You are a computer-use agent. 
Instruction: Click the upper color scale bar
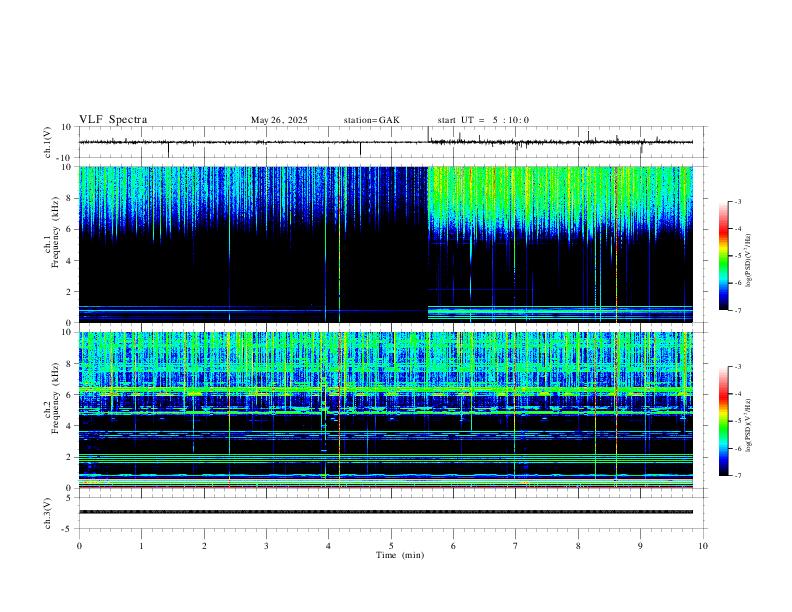[x=724, y=256]
